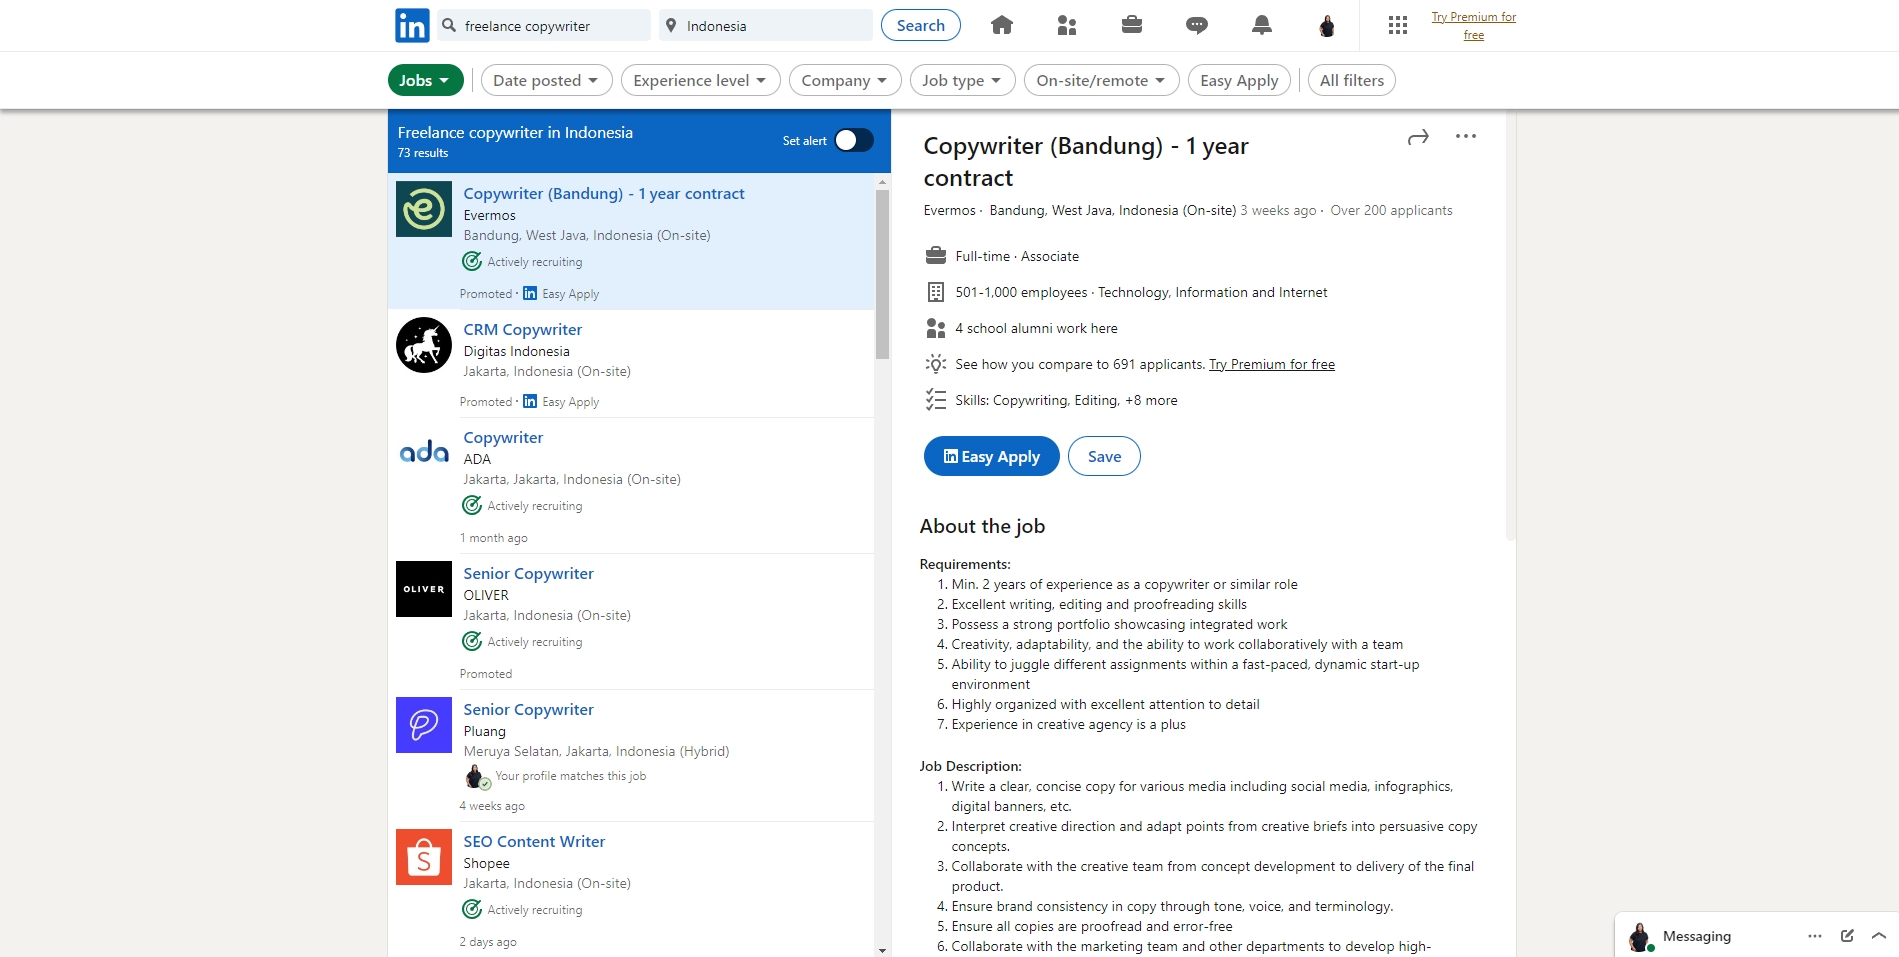Screen dimensions: 1899x957
Task: Open more options for the job posting
Action: tap(1466, 136)
